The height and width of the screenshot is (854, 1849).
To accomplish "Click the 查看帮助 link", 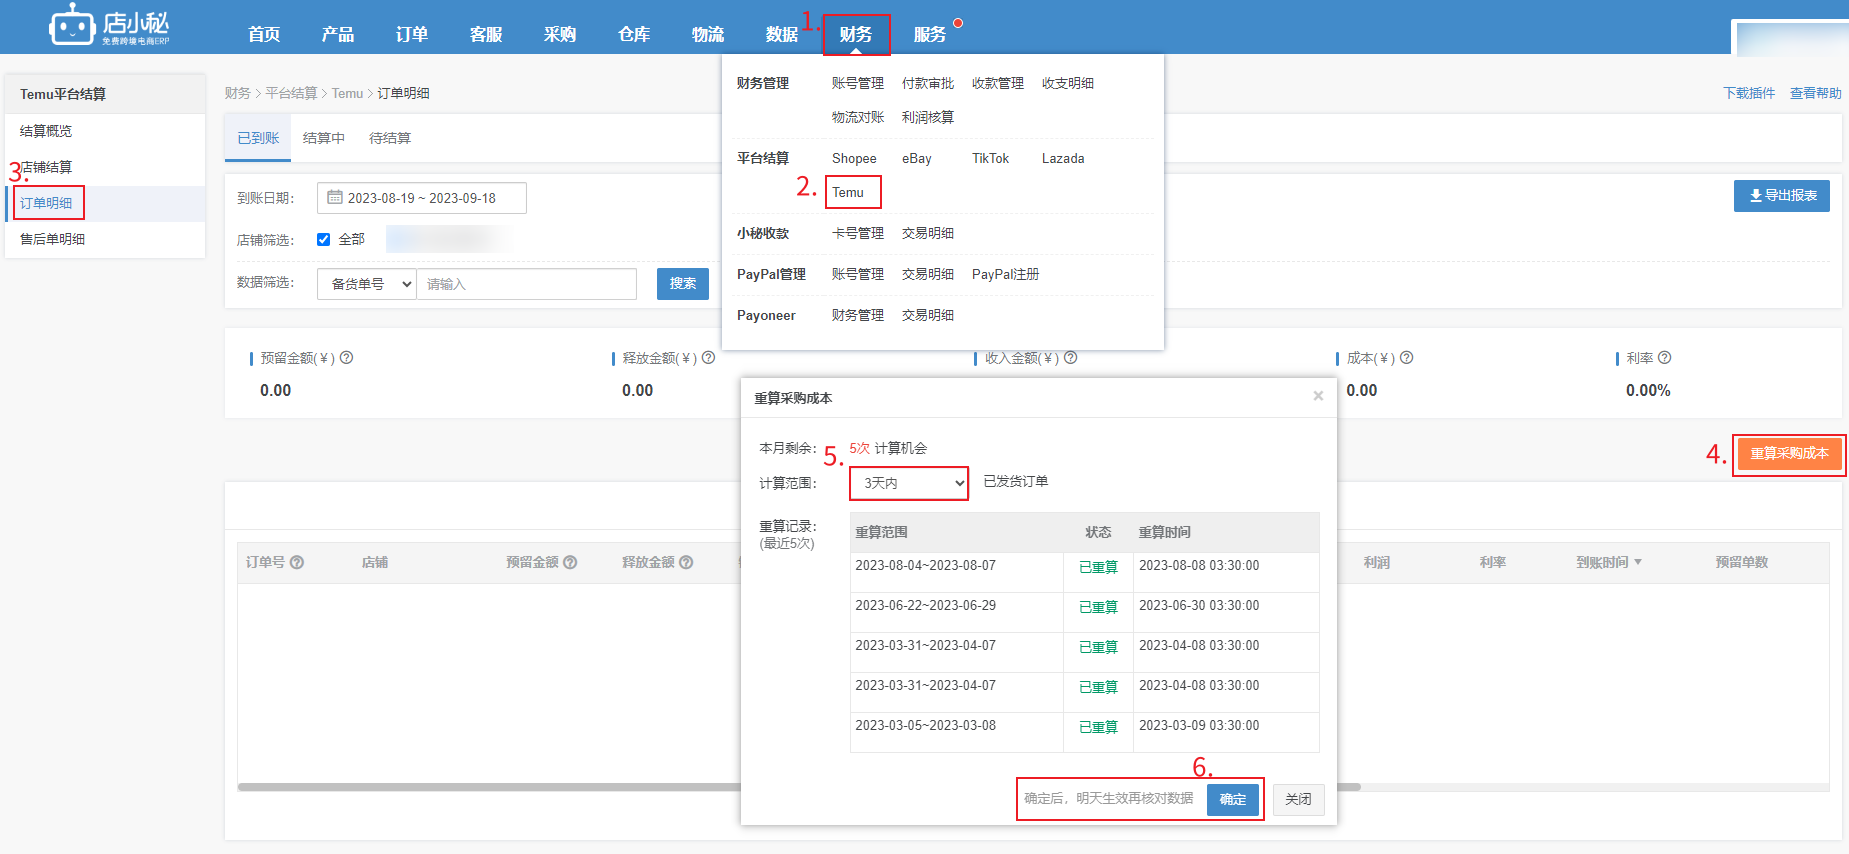I will [1816, 93].
